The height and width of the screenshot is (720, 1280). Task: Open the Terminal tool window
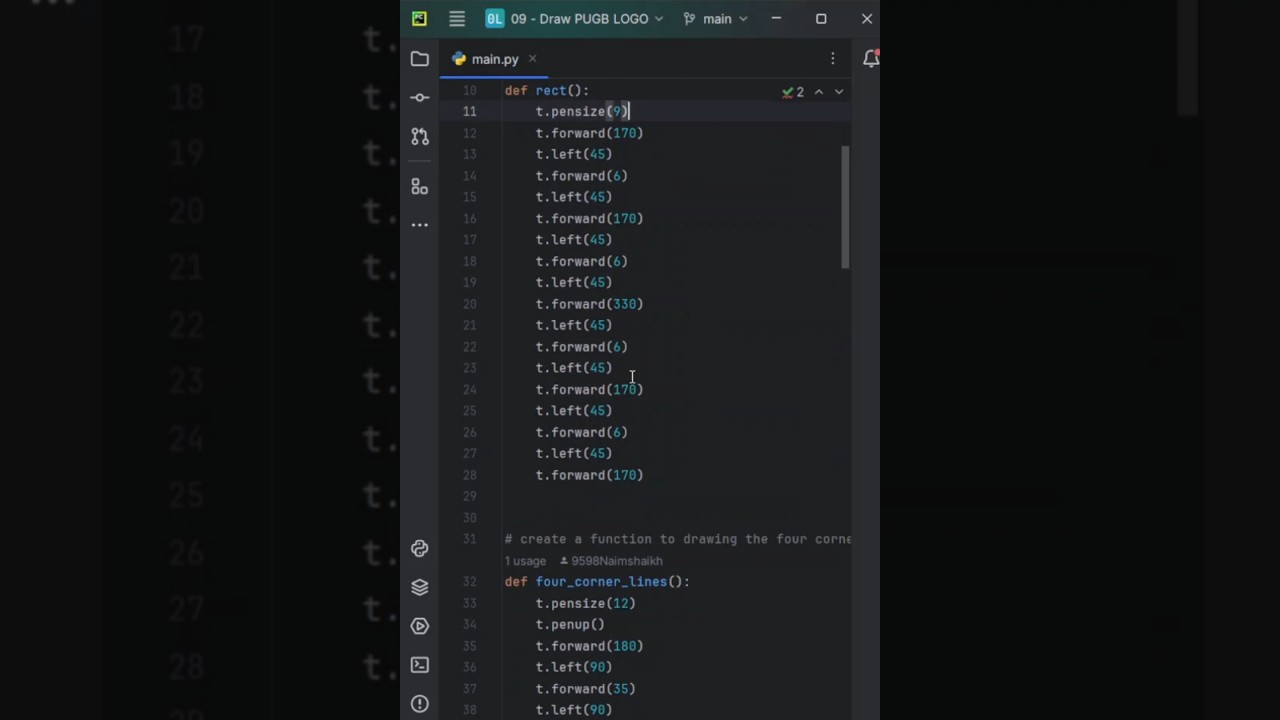pos(420,665)
